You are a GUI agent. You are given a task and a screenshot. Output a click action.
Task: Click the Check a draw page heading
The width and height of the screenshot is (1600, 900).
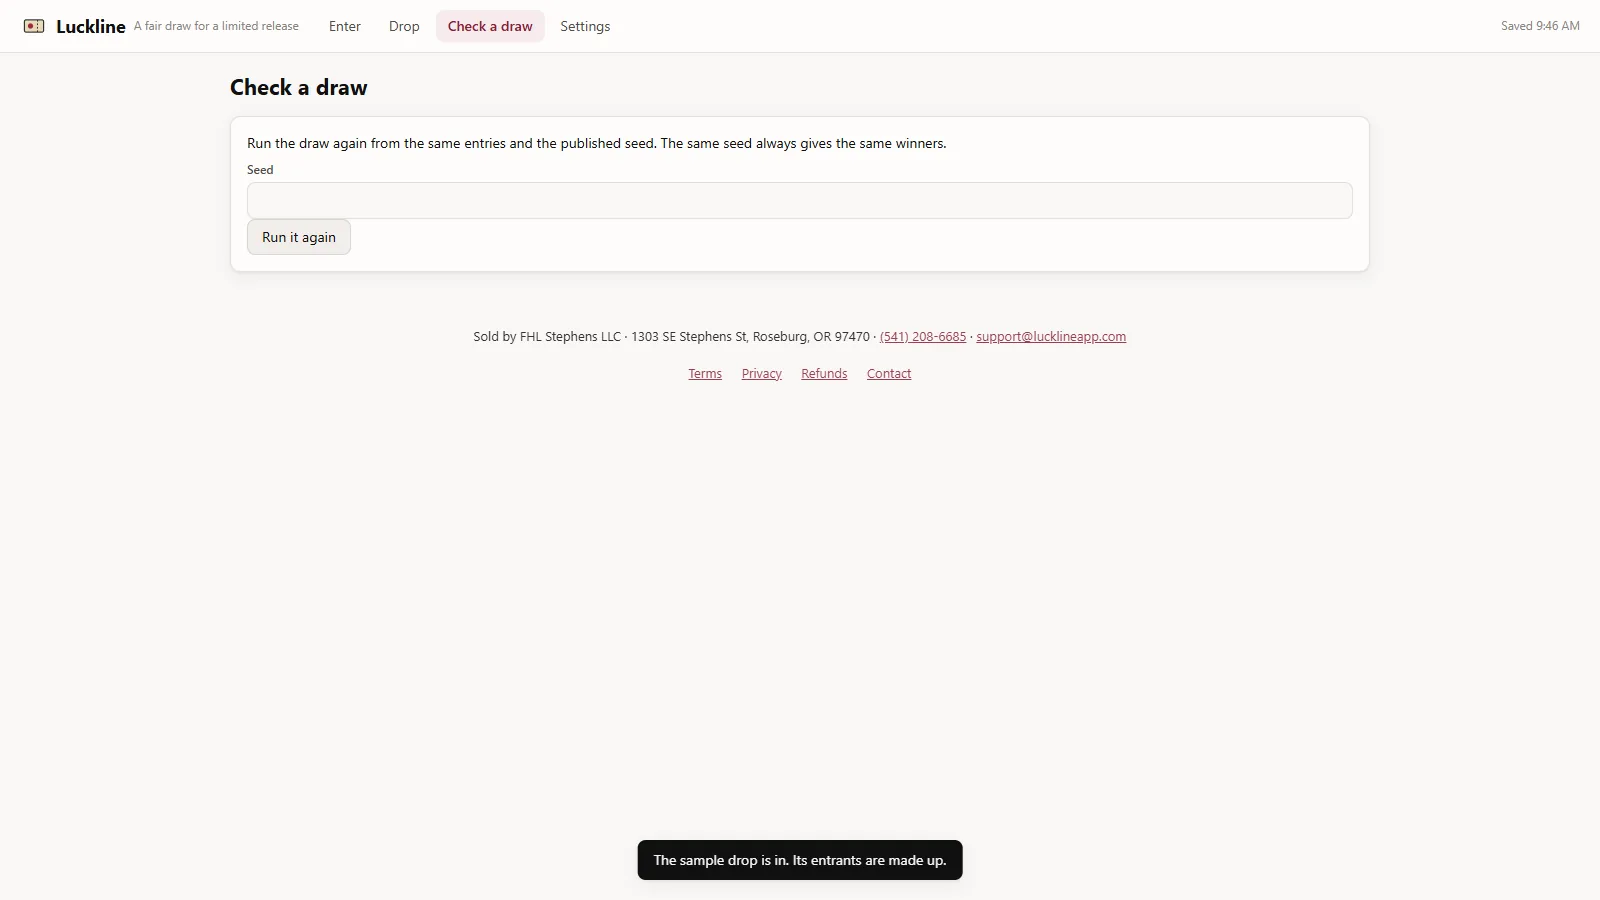(299, 87)
